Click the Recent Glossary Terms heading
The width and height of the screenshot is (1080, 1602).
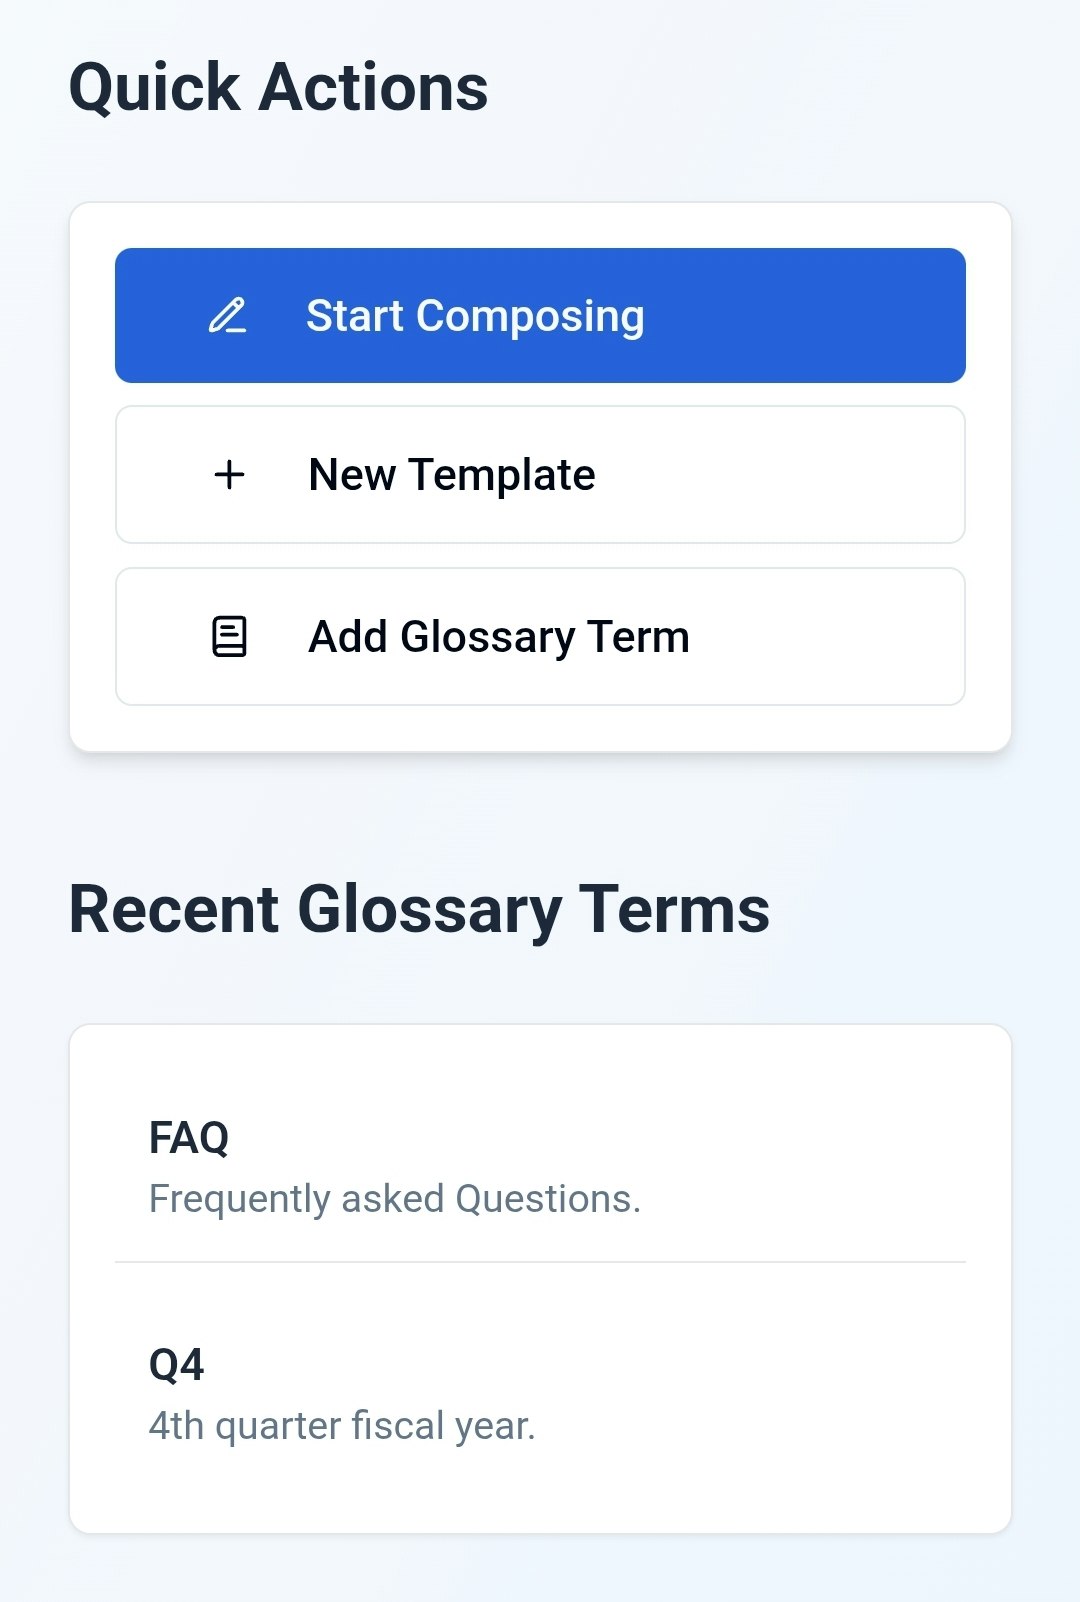[x=419, y=910]
